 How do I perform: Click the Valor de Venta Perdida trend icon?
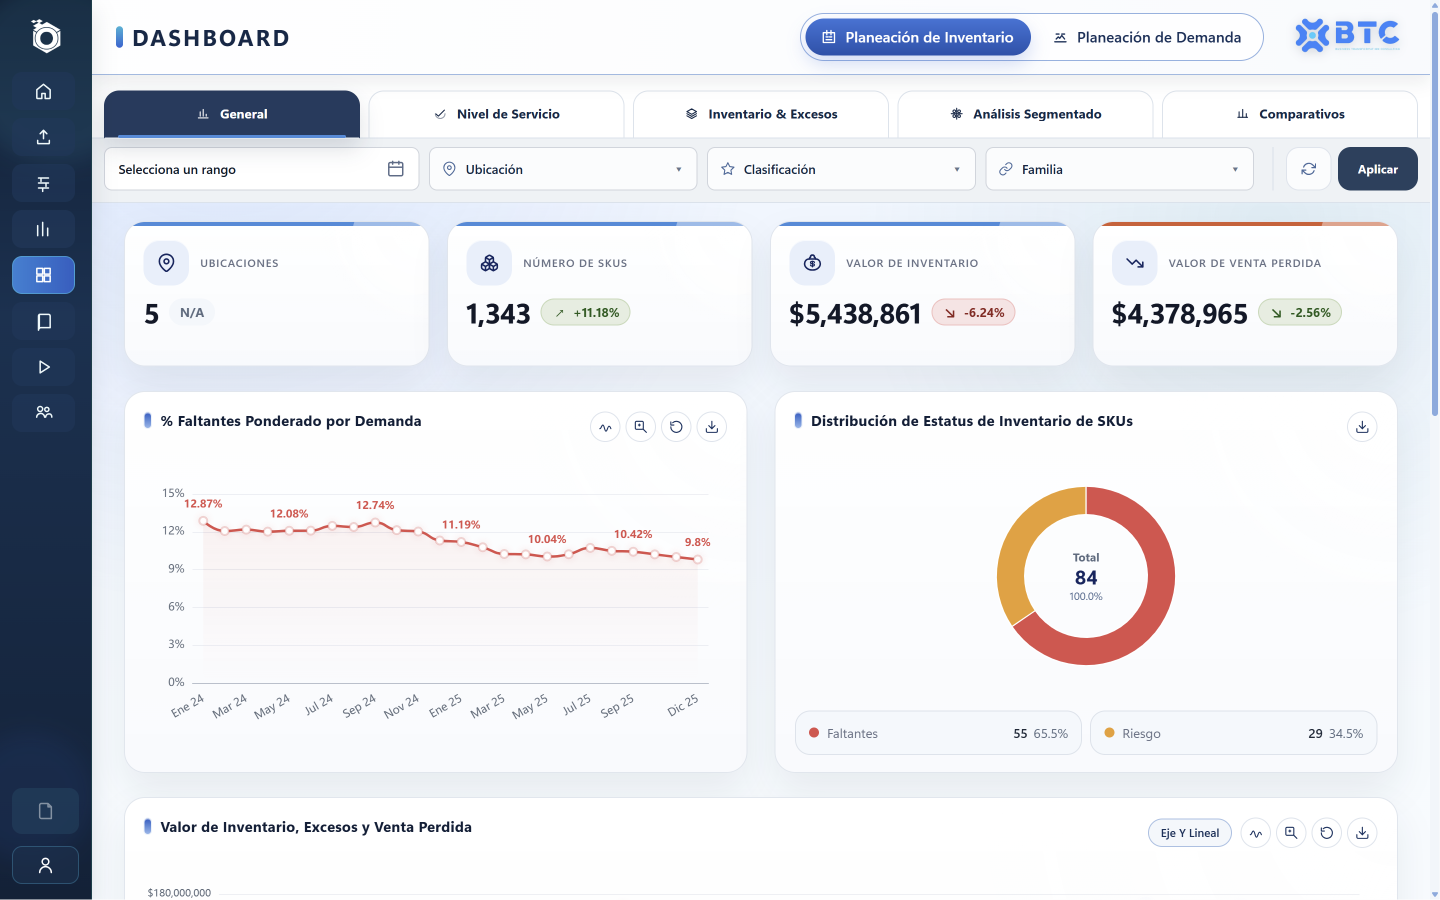[1135, 263]
